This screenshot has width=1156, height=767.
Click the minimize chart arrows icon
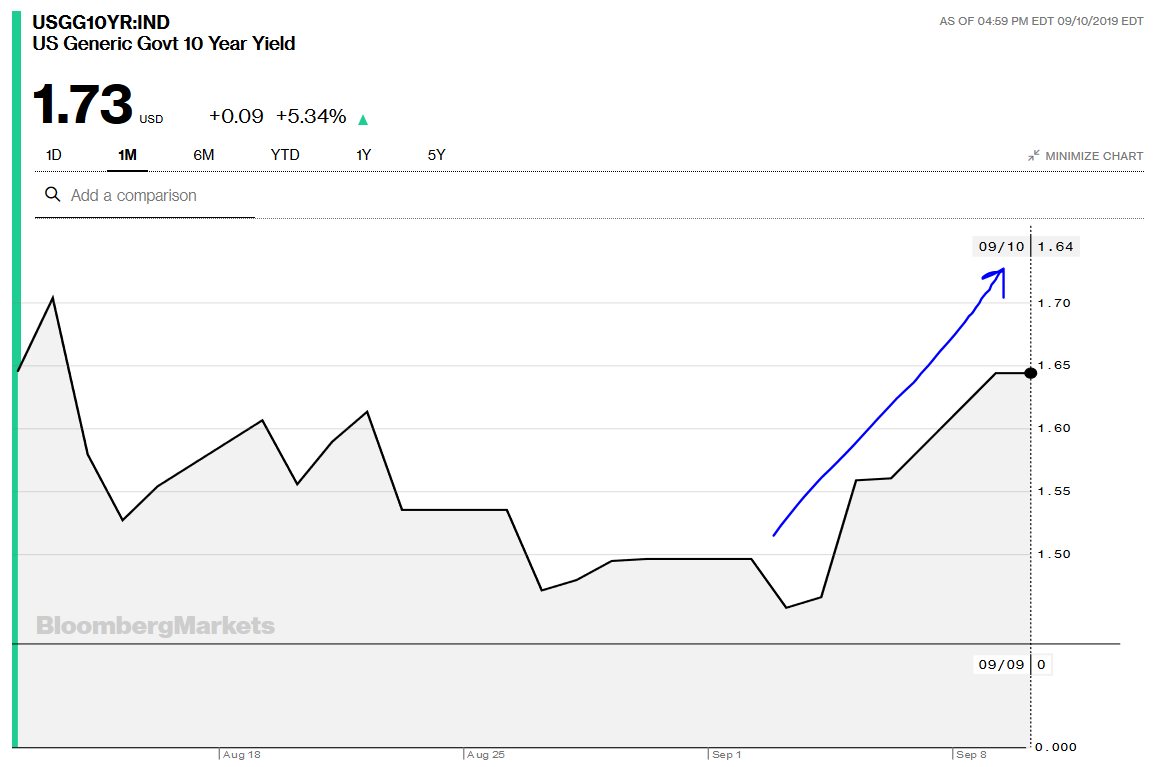pyautogui.click(x=1034, y=156)
